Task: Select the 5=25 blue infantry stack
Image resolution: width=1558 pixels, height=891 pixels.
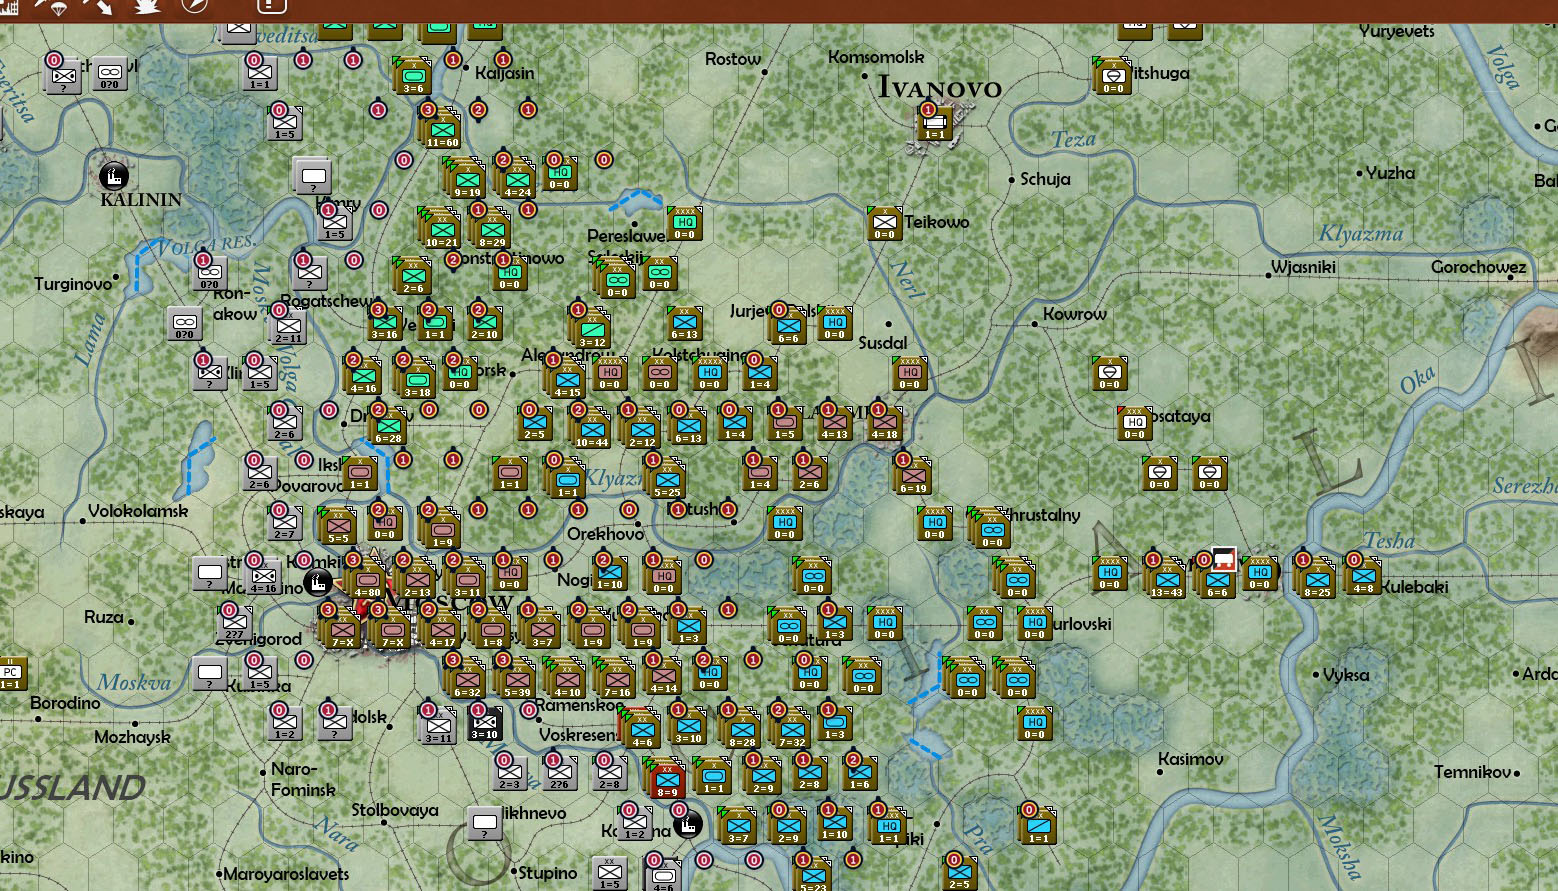Action: pos(667,480)
